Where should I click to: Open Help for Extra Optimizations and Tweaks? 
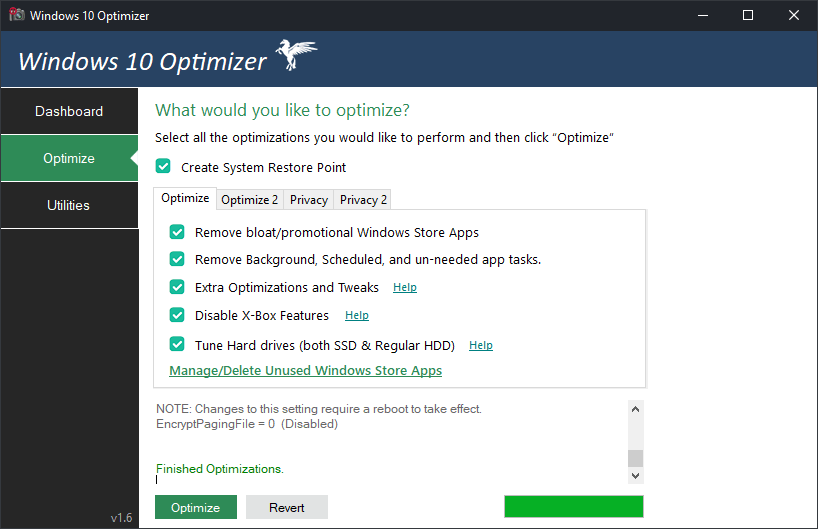pos(405,287)
